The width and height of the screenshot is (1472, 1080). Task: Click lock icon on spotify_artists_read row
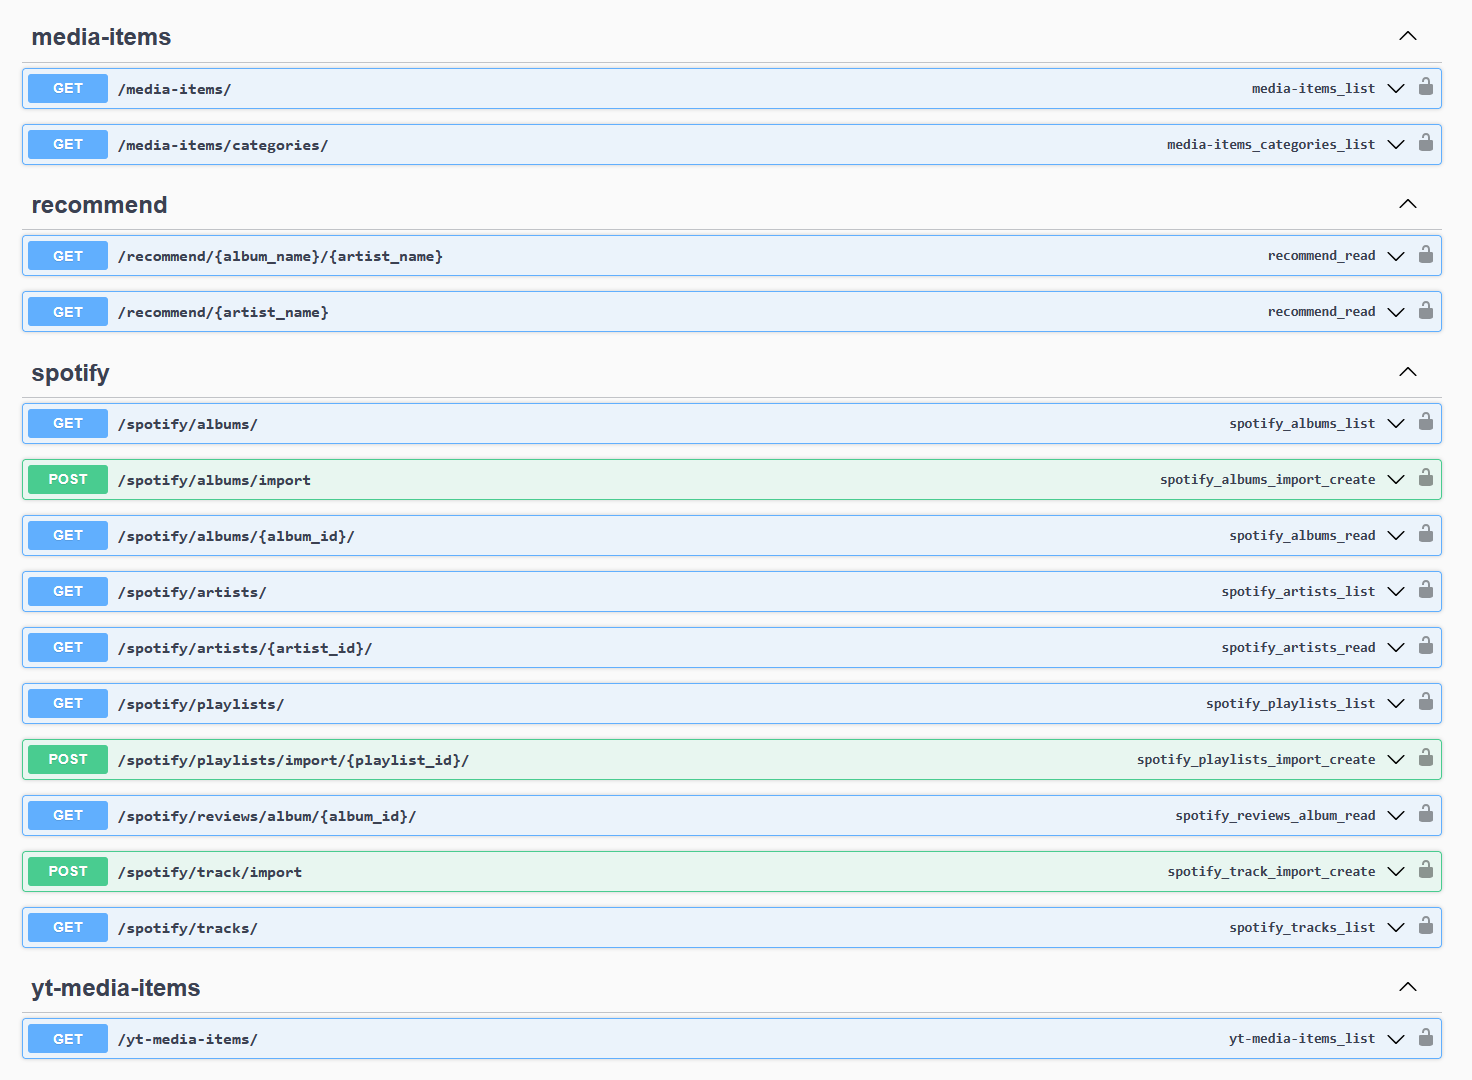[x=1426, y=646]
